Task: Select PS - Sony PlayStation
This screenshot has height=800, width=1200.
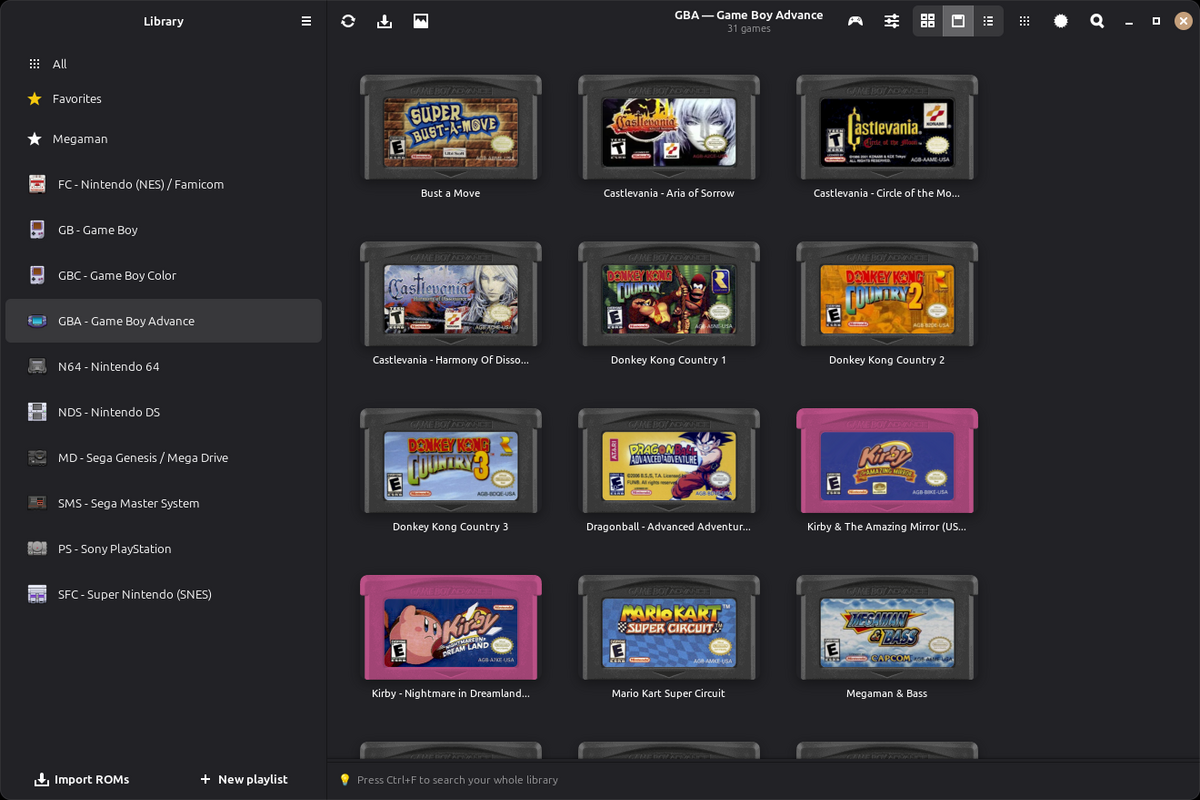Action: (164, 548)
